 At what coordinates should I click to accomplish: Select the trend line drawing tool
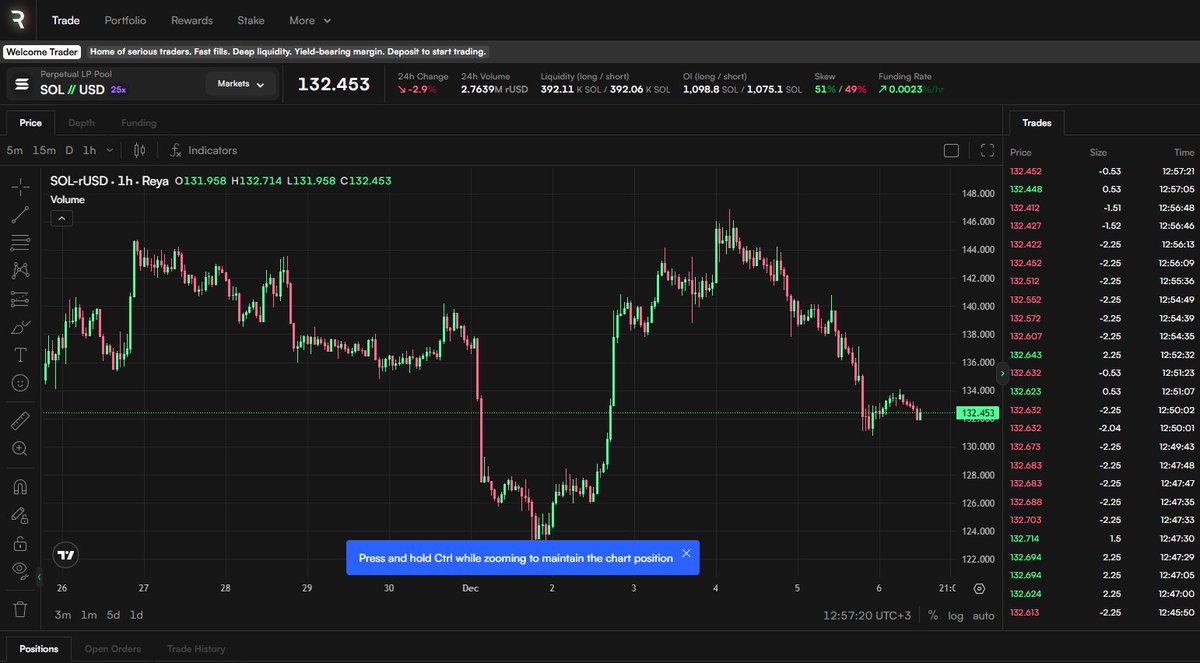pyautogui.click(x=20, y=214)
